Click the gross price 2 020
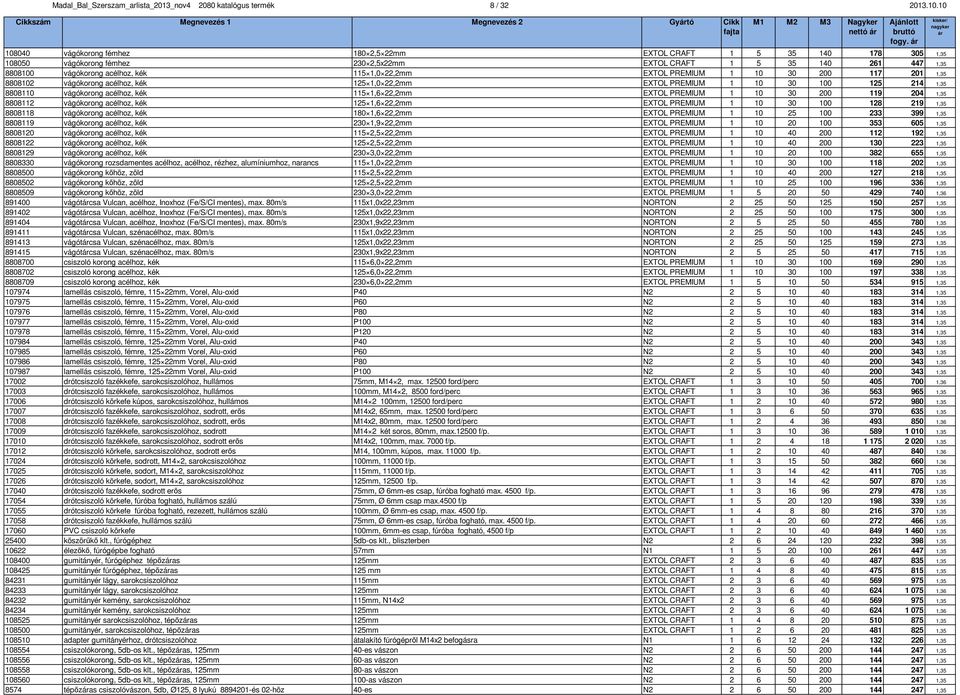 click(913, 441)
